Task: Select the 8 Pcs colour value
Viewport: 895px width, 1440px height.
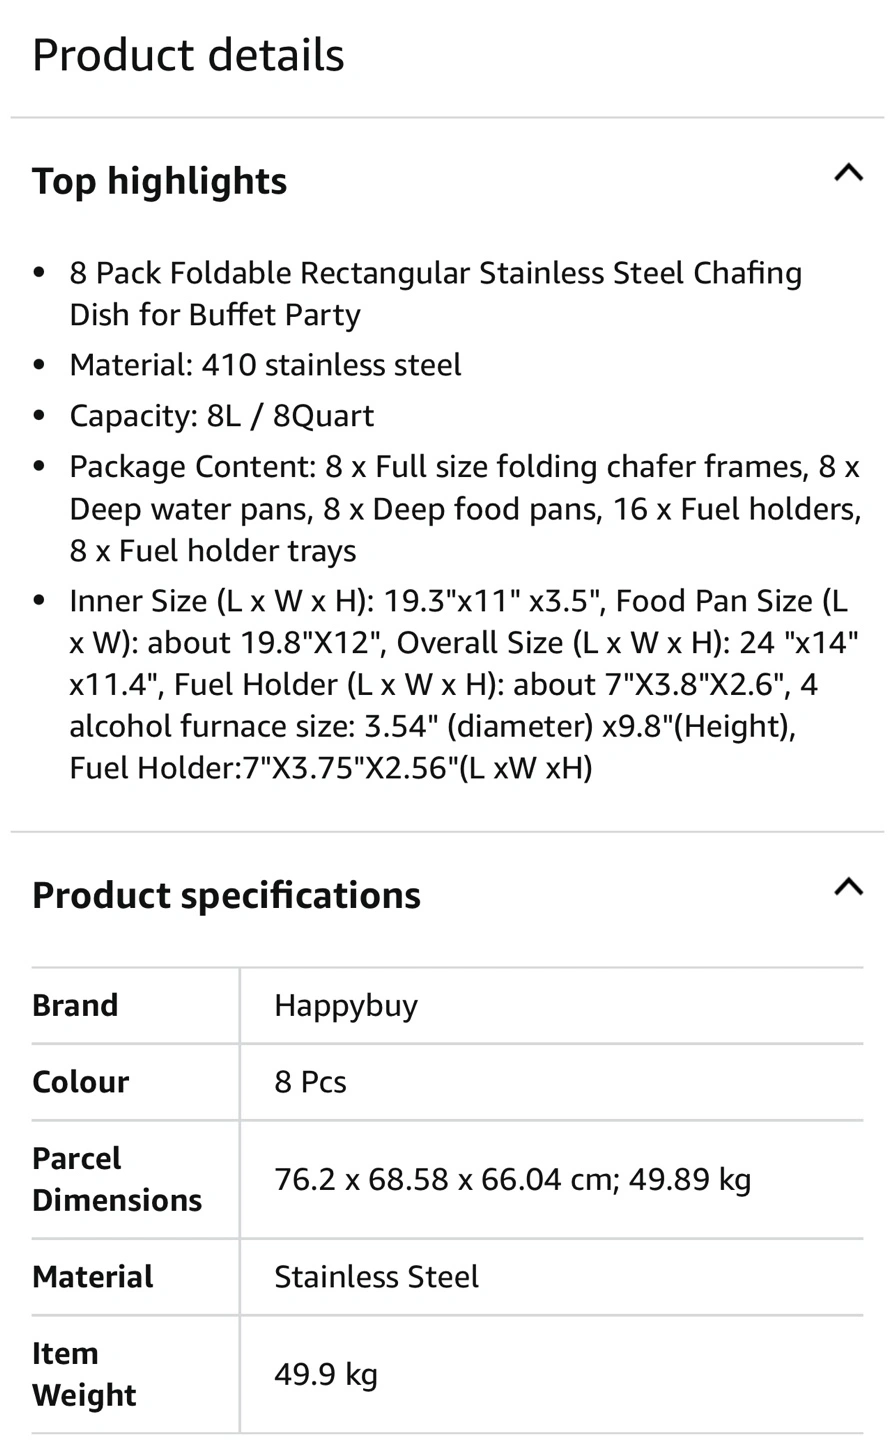Action: [x=310, y=1082]
